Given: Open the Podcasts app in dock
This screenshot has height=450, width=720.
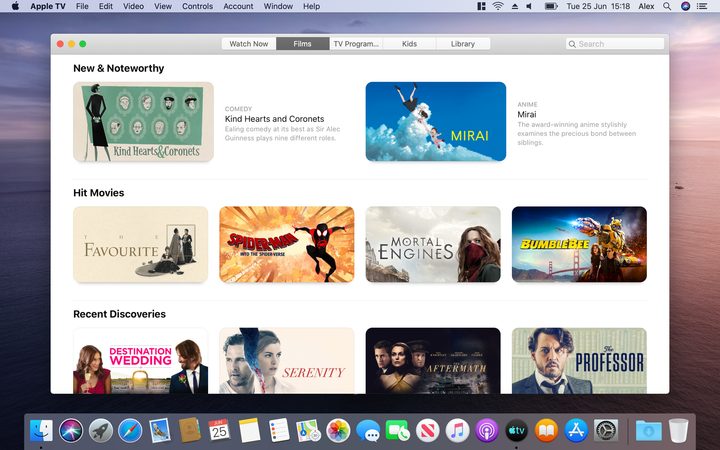Looking at the screenshot, I should pos(487,431).
